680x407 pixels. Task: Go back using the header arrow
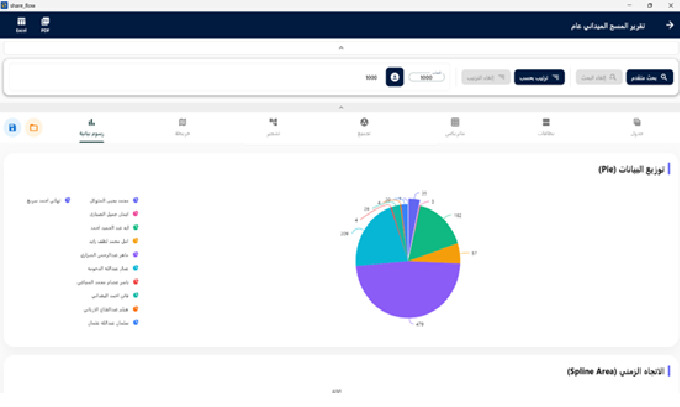point(669,25)
